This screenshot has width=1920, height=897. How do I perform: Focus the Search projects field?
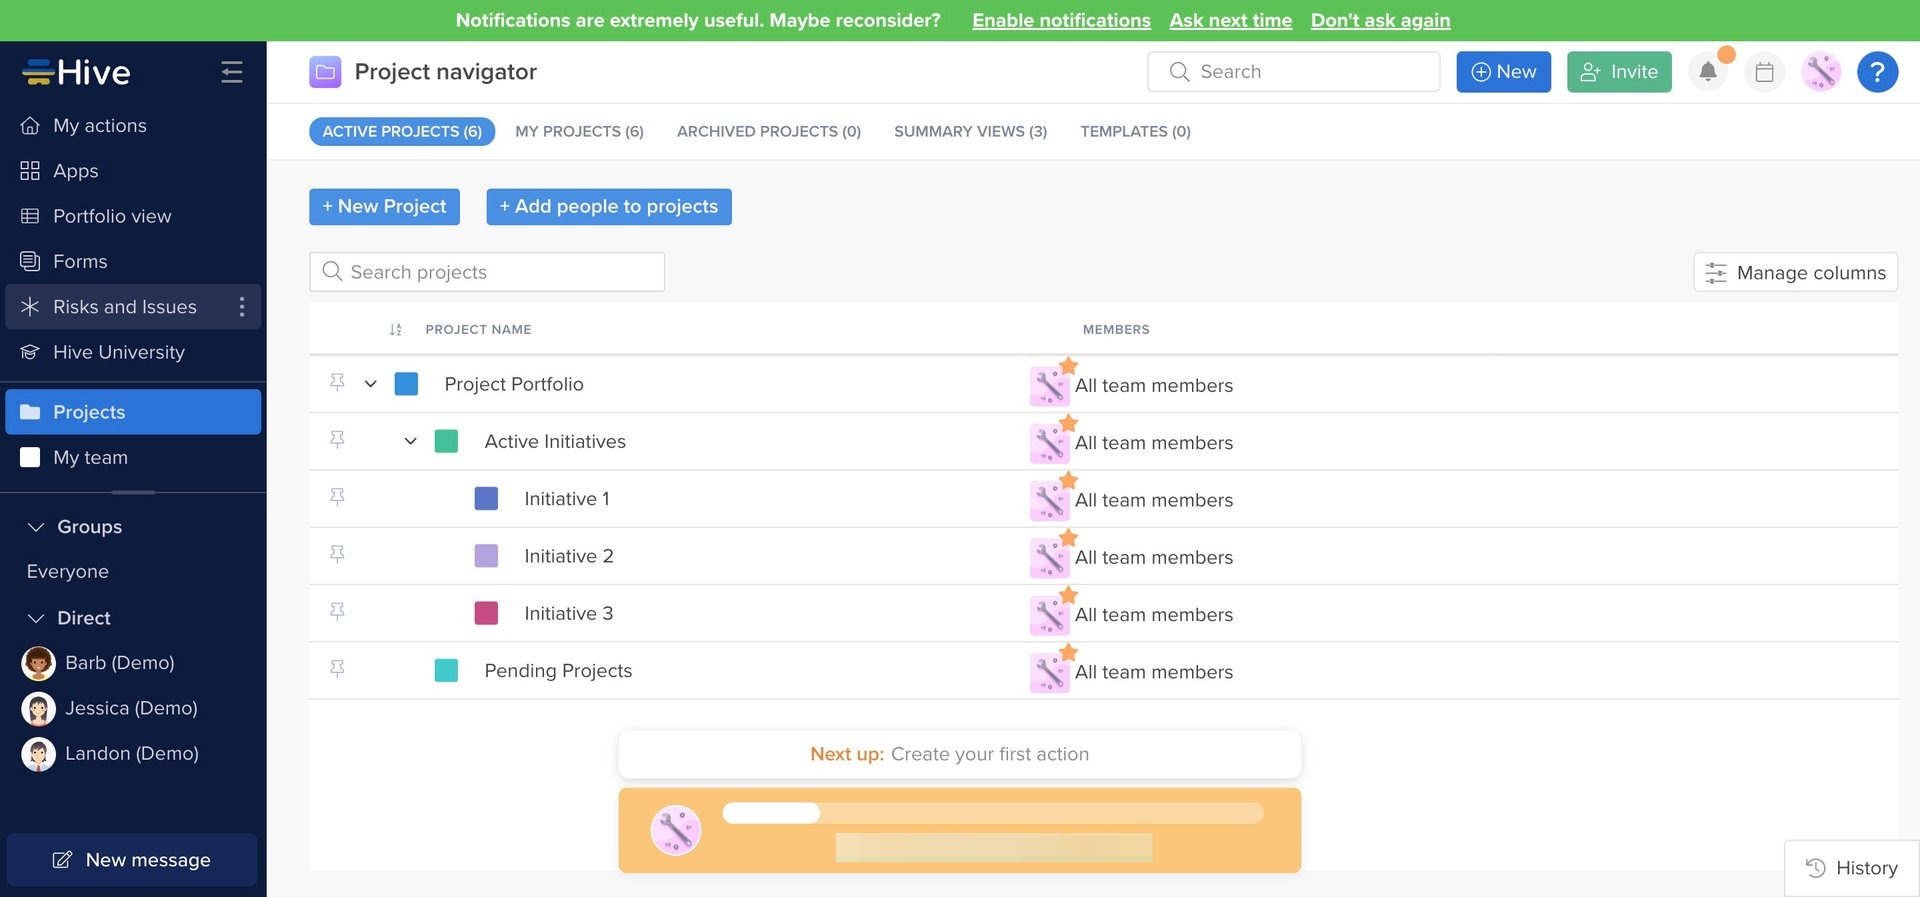click(x=487, y=272)
